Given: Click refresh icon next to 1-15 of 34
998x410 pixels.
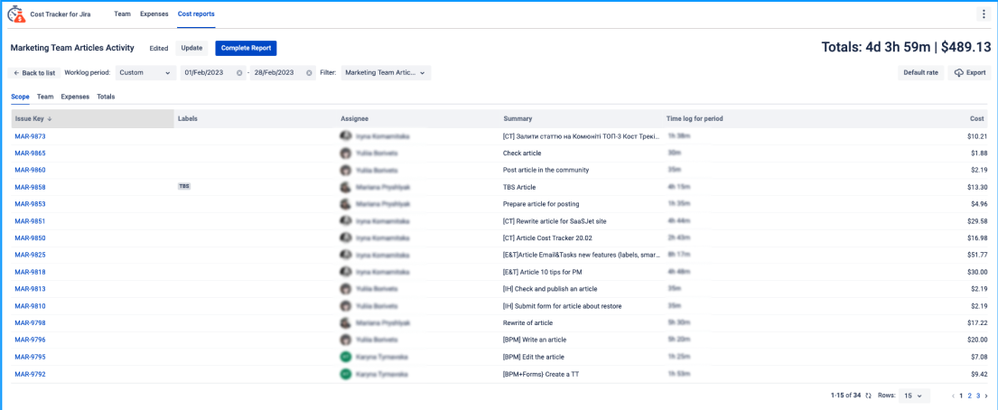Looking at the screenshot, I should pyautogui.click(x=867, y=395).
